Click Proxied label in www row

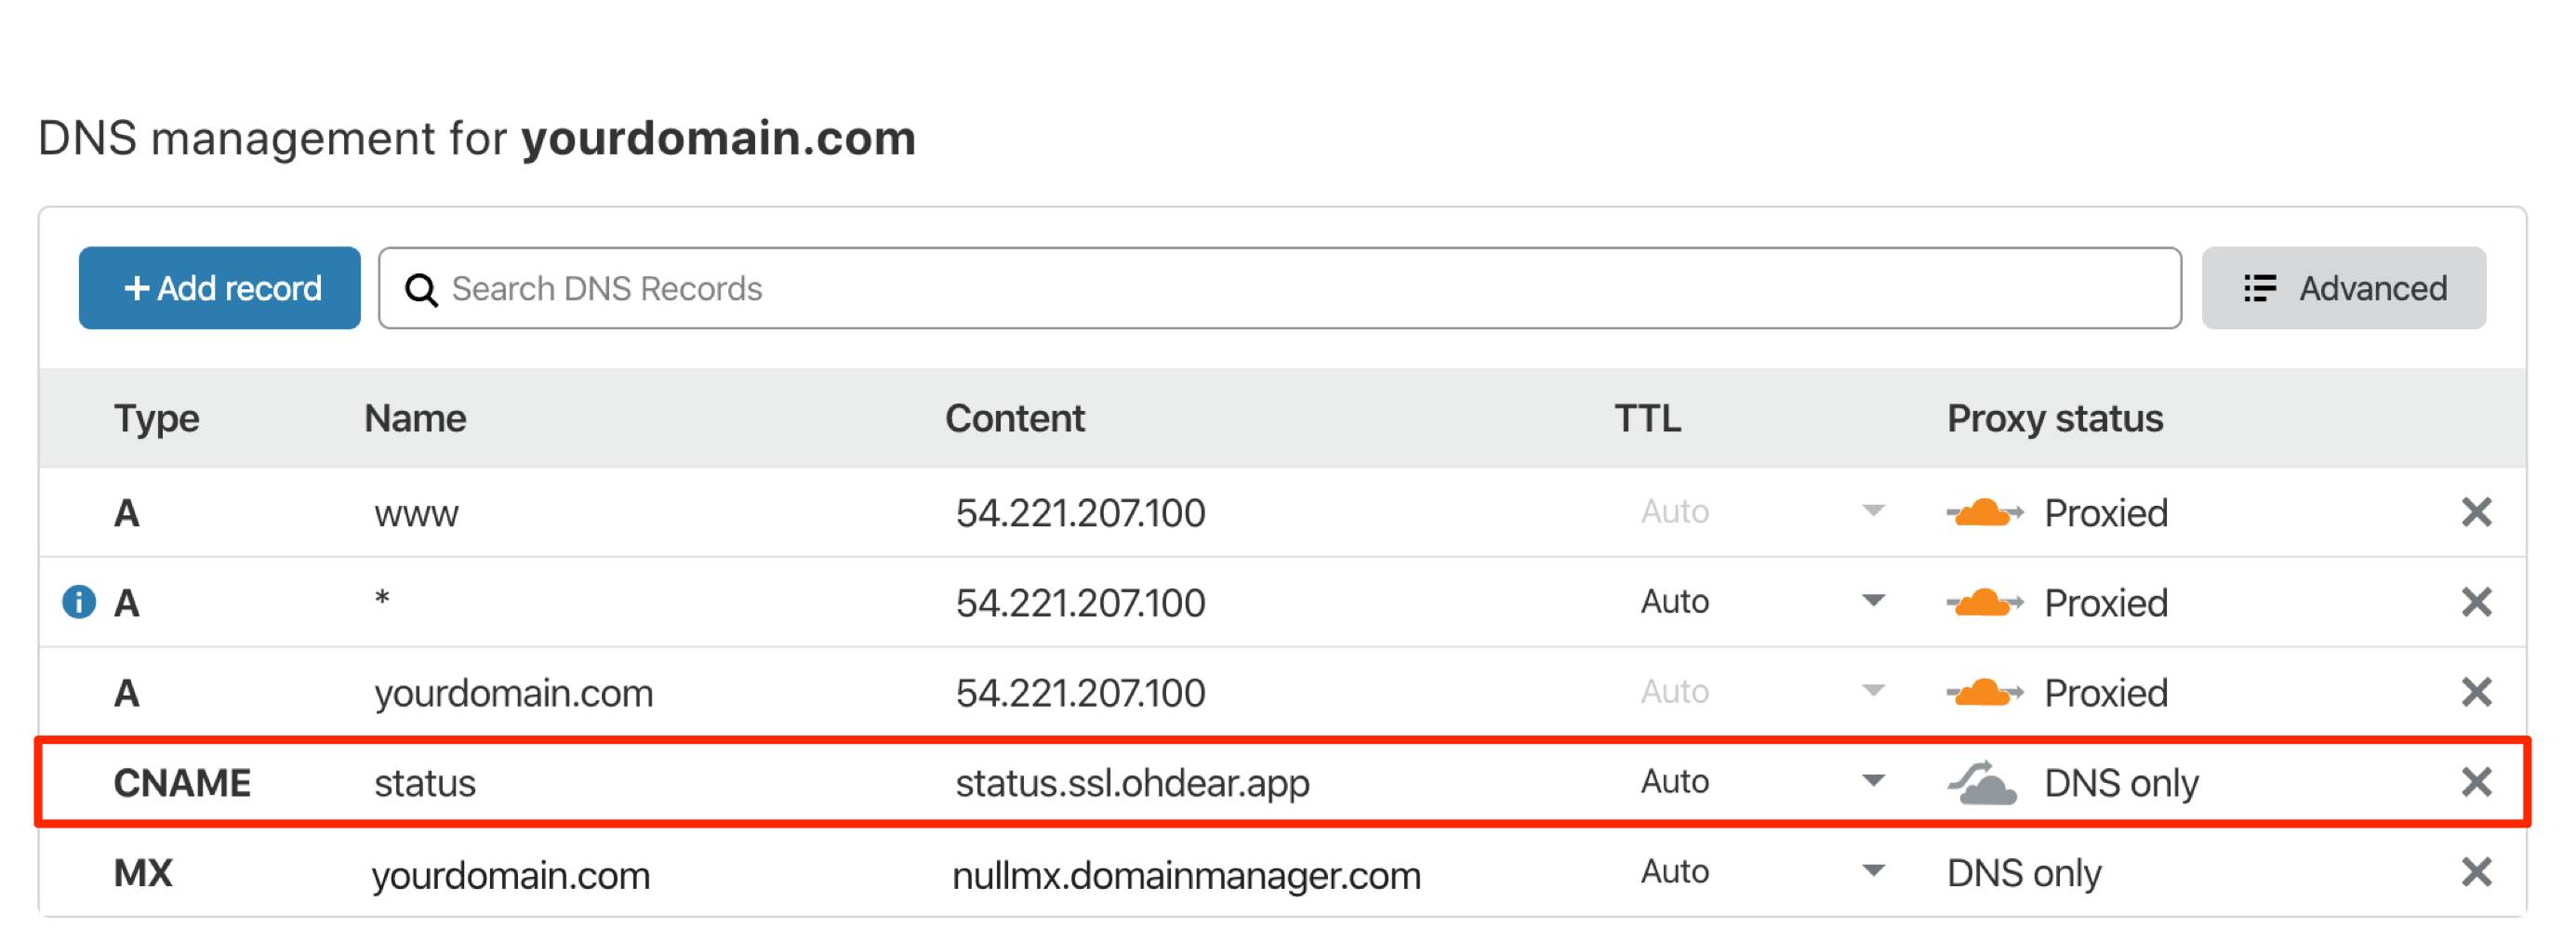pos(2105,514)
